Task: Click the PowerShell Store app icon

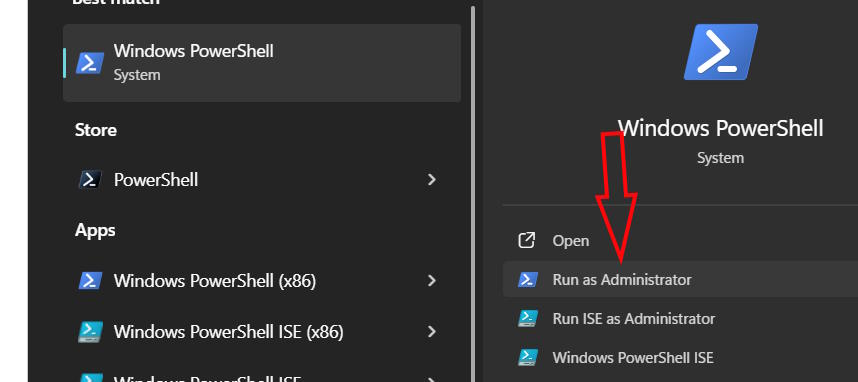Action: tap(90, 180)
